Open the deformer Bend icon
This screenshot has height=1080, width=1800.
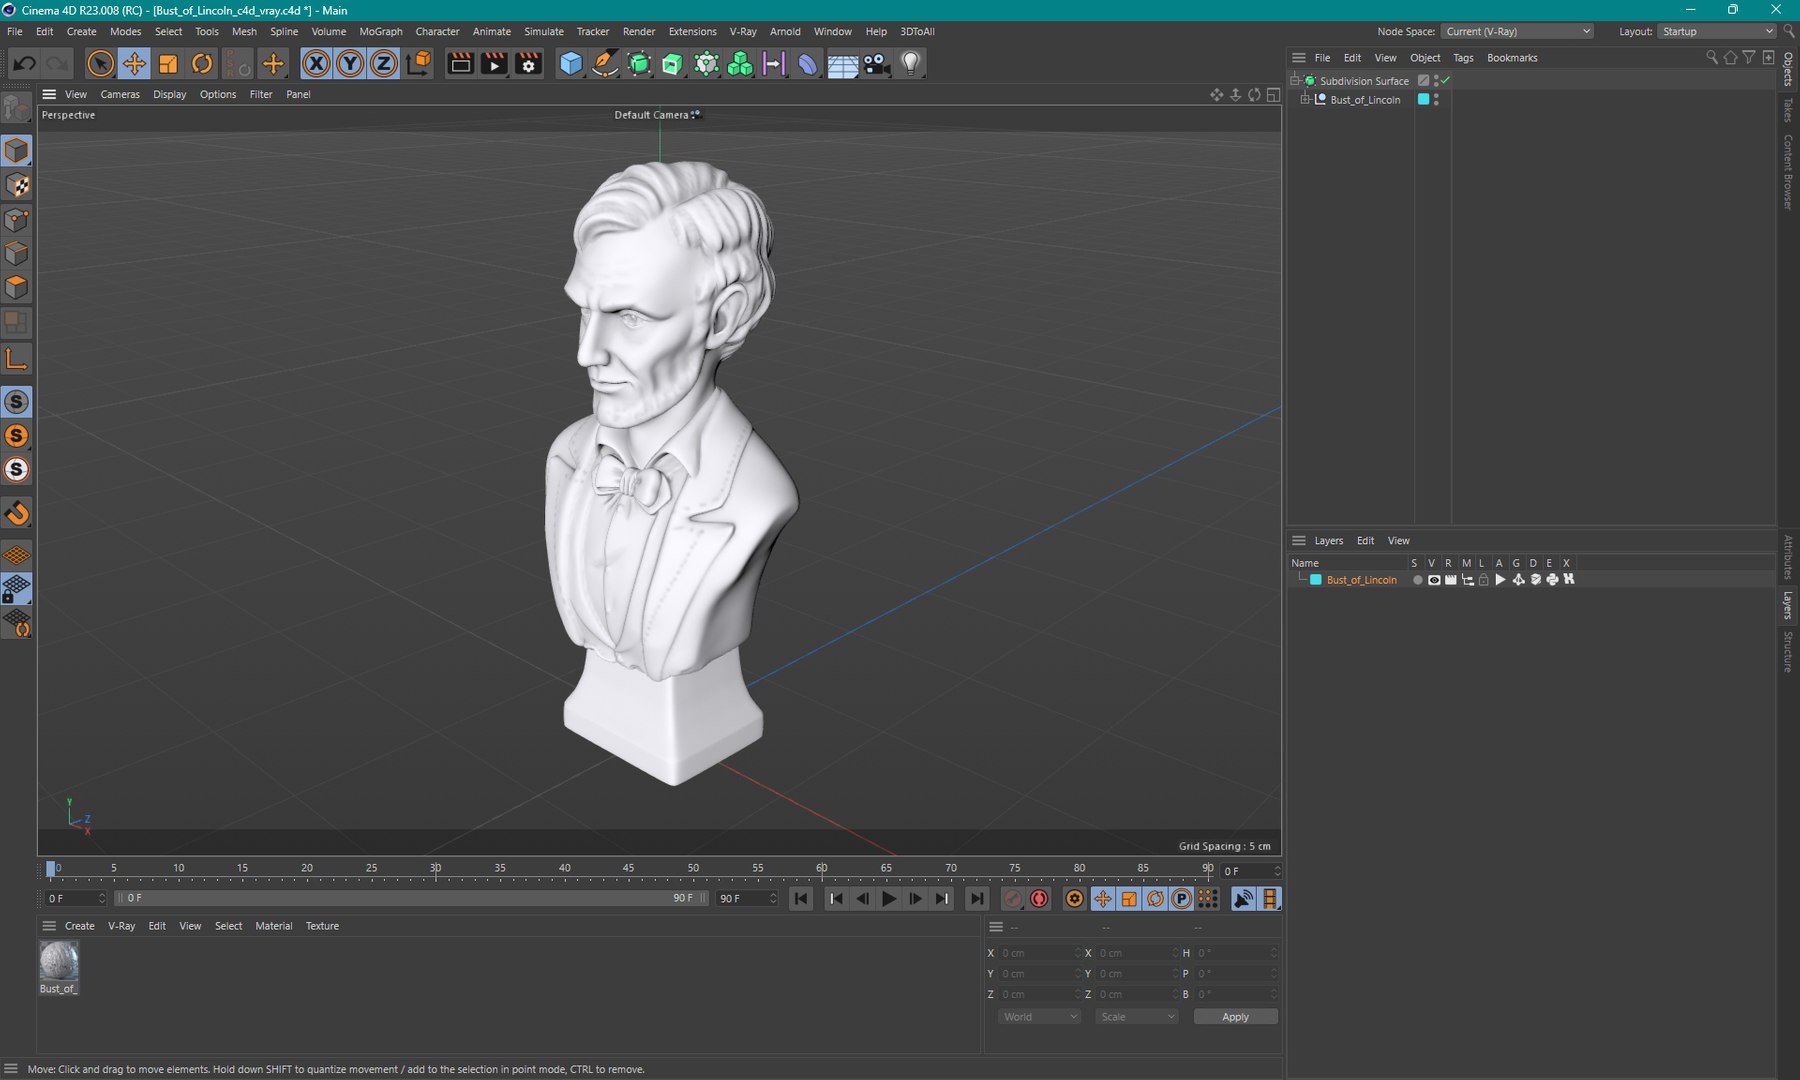pos(808,64)
